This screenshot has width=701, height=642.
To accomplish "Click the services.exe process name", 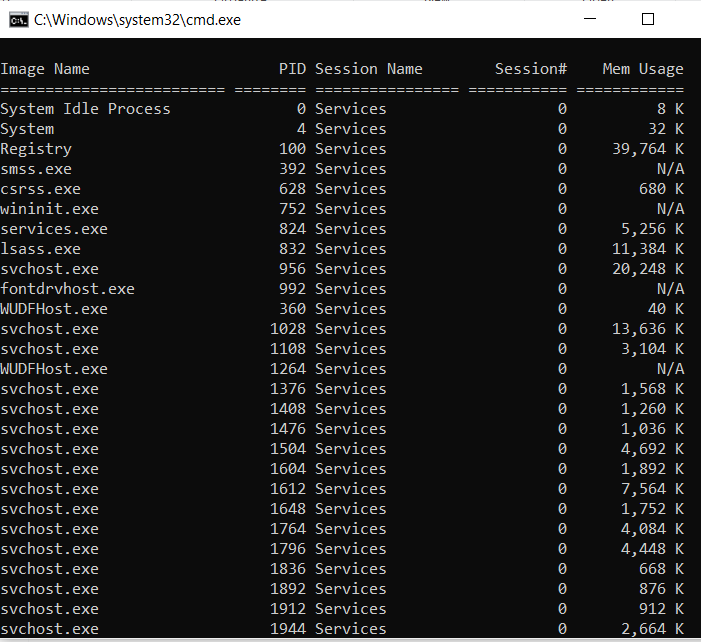I will click(54, 229).
